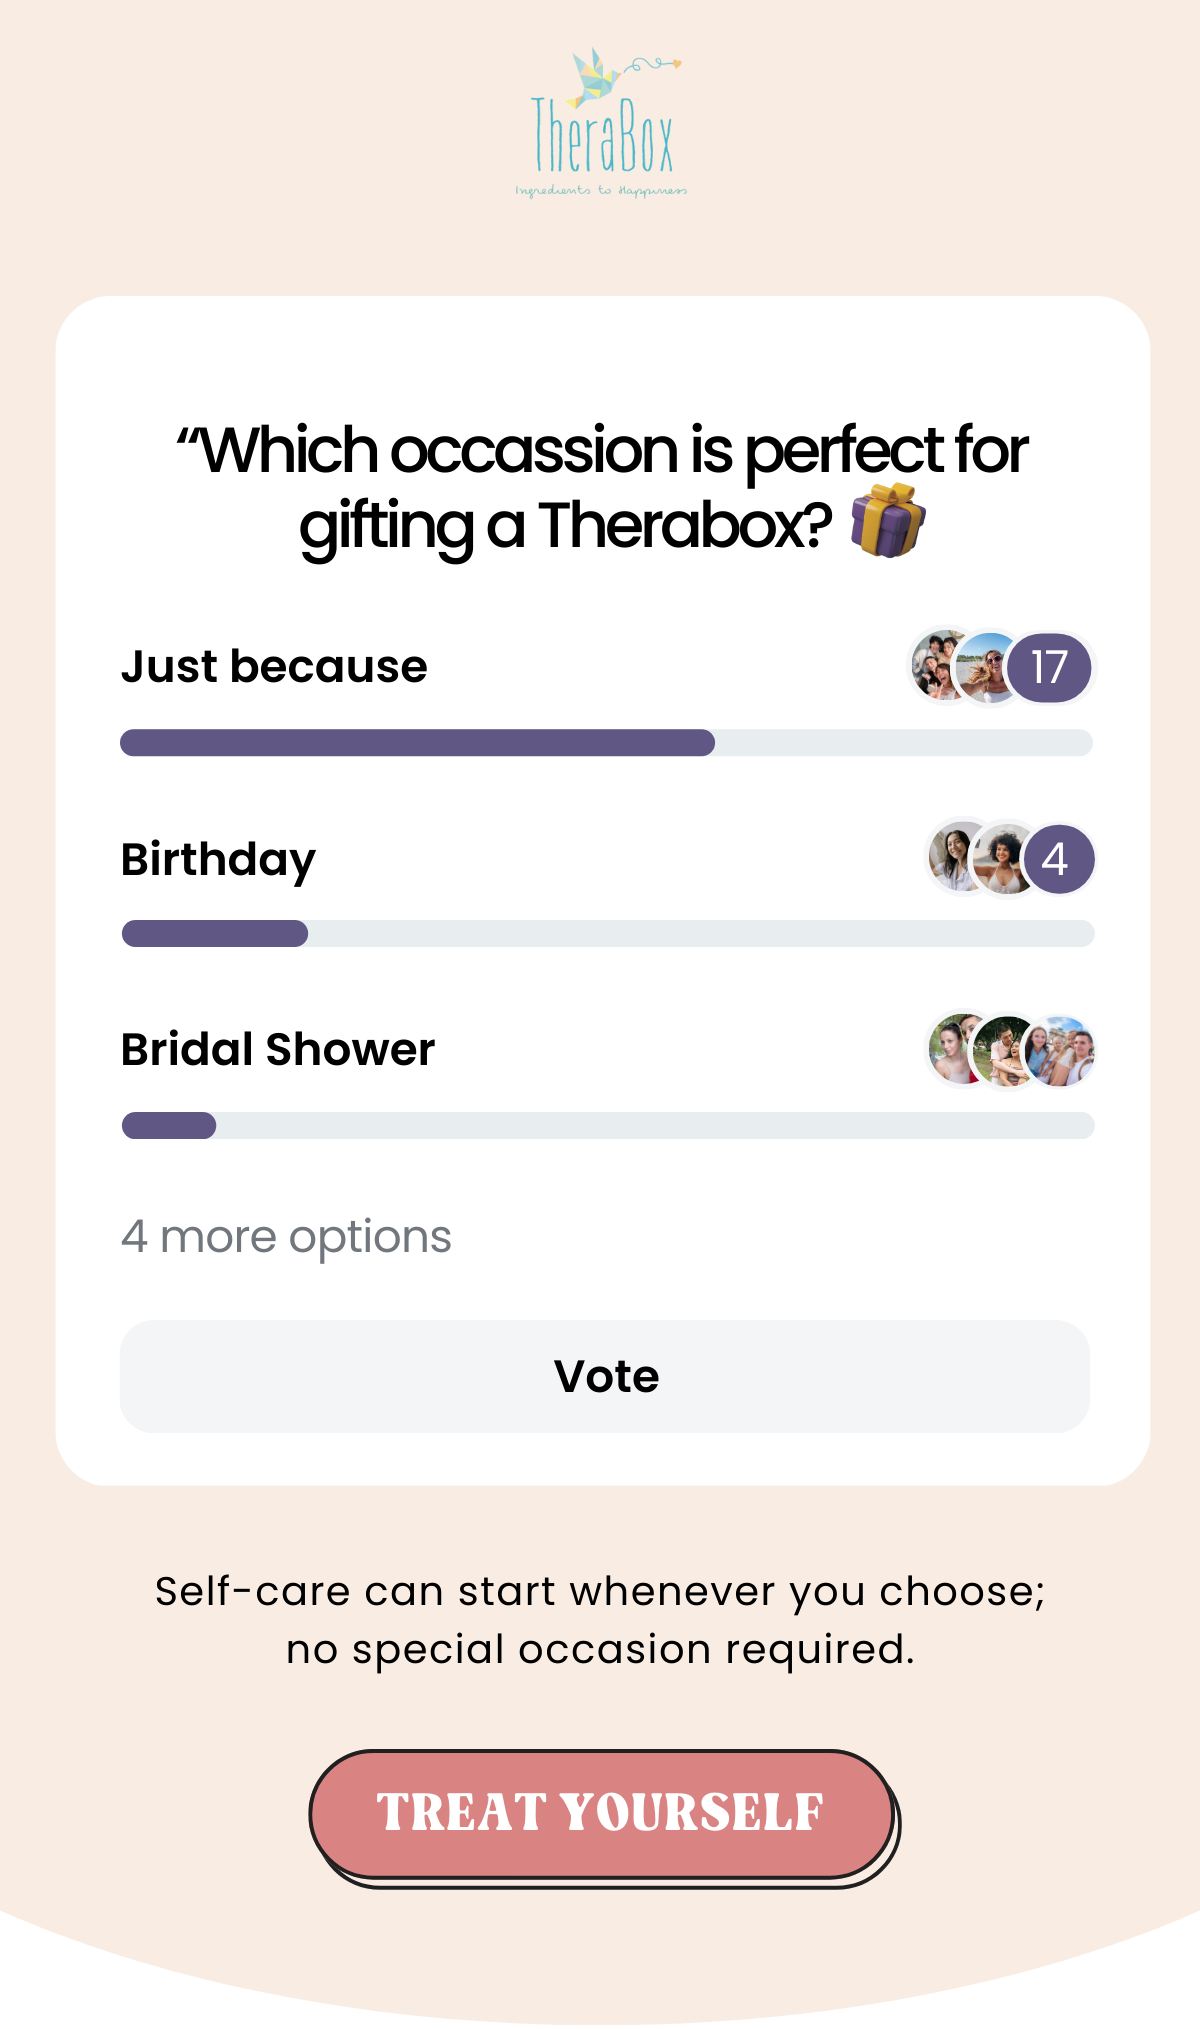Image resolution: width=1200 pixels, height=2030 pixels.
Task: Click the Vote button
Action: [605, 1376]
